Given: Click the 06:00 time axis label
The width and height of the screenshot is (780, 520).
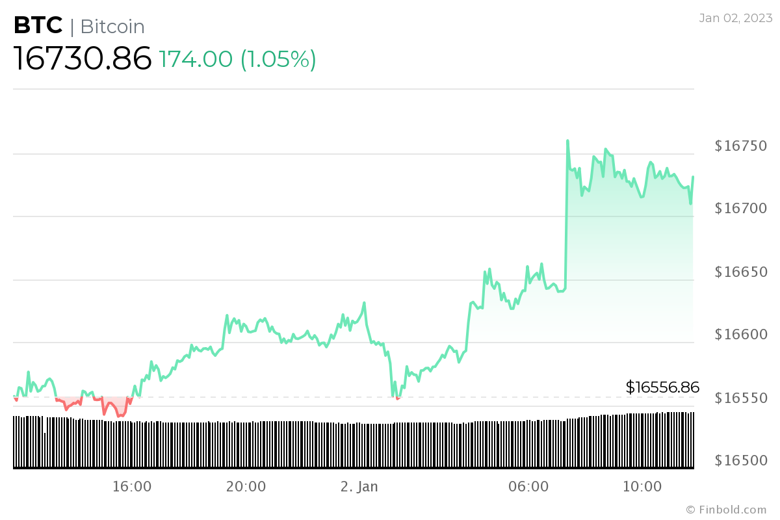Looking at the screenshot, I should tap(528, 487).
